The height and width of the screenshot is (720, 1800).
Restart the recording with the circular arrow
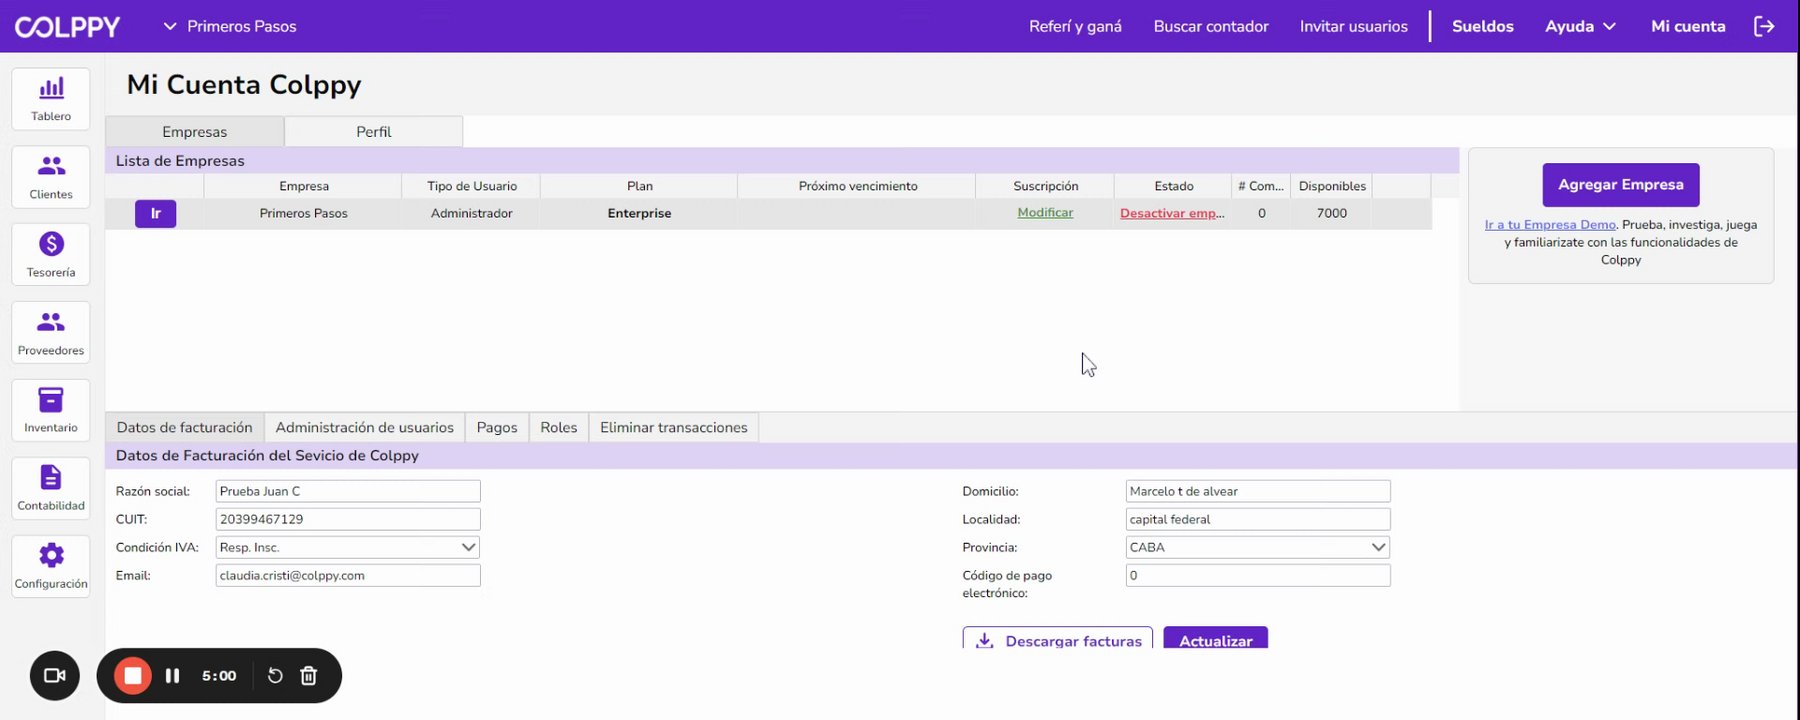pyautogui.click(x=275, y=676)
